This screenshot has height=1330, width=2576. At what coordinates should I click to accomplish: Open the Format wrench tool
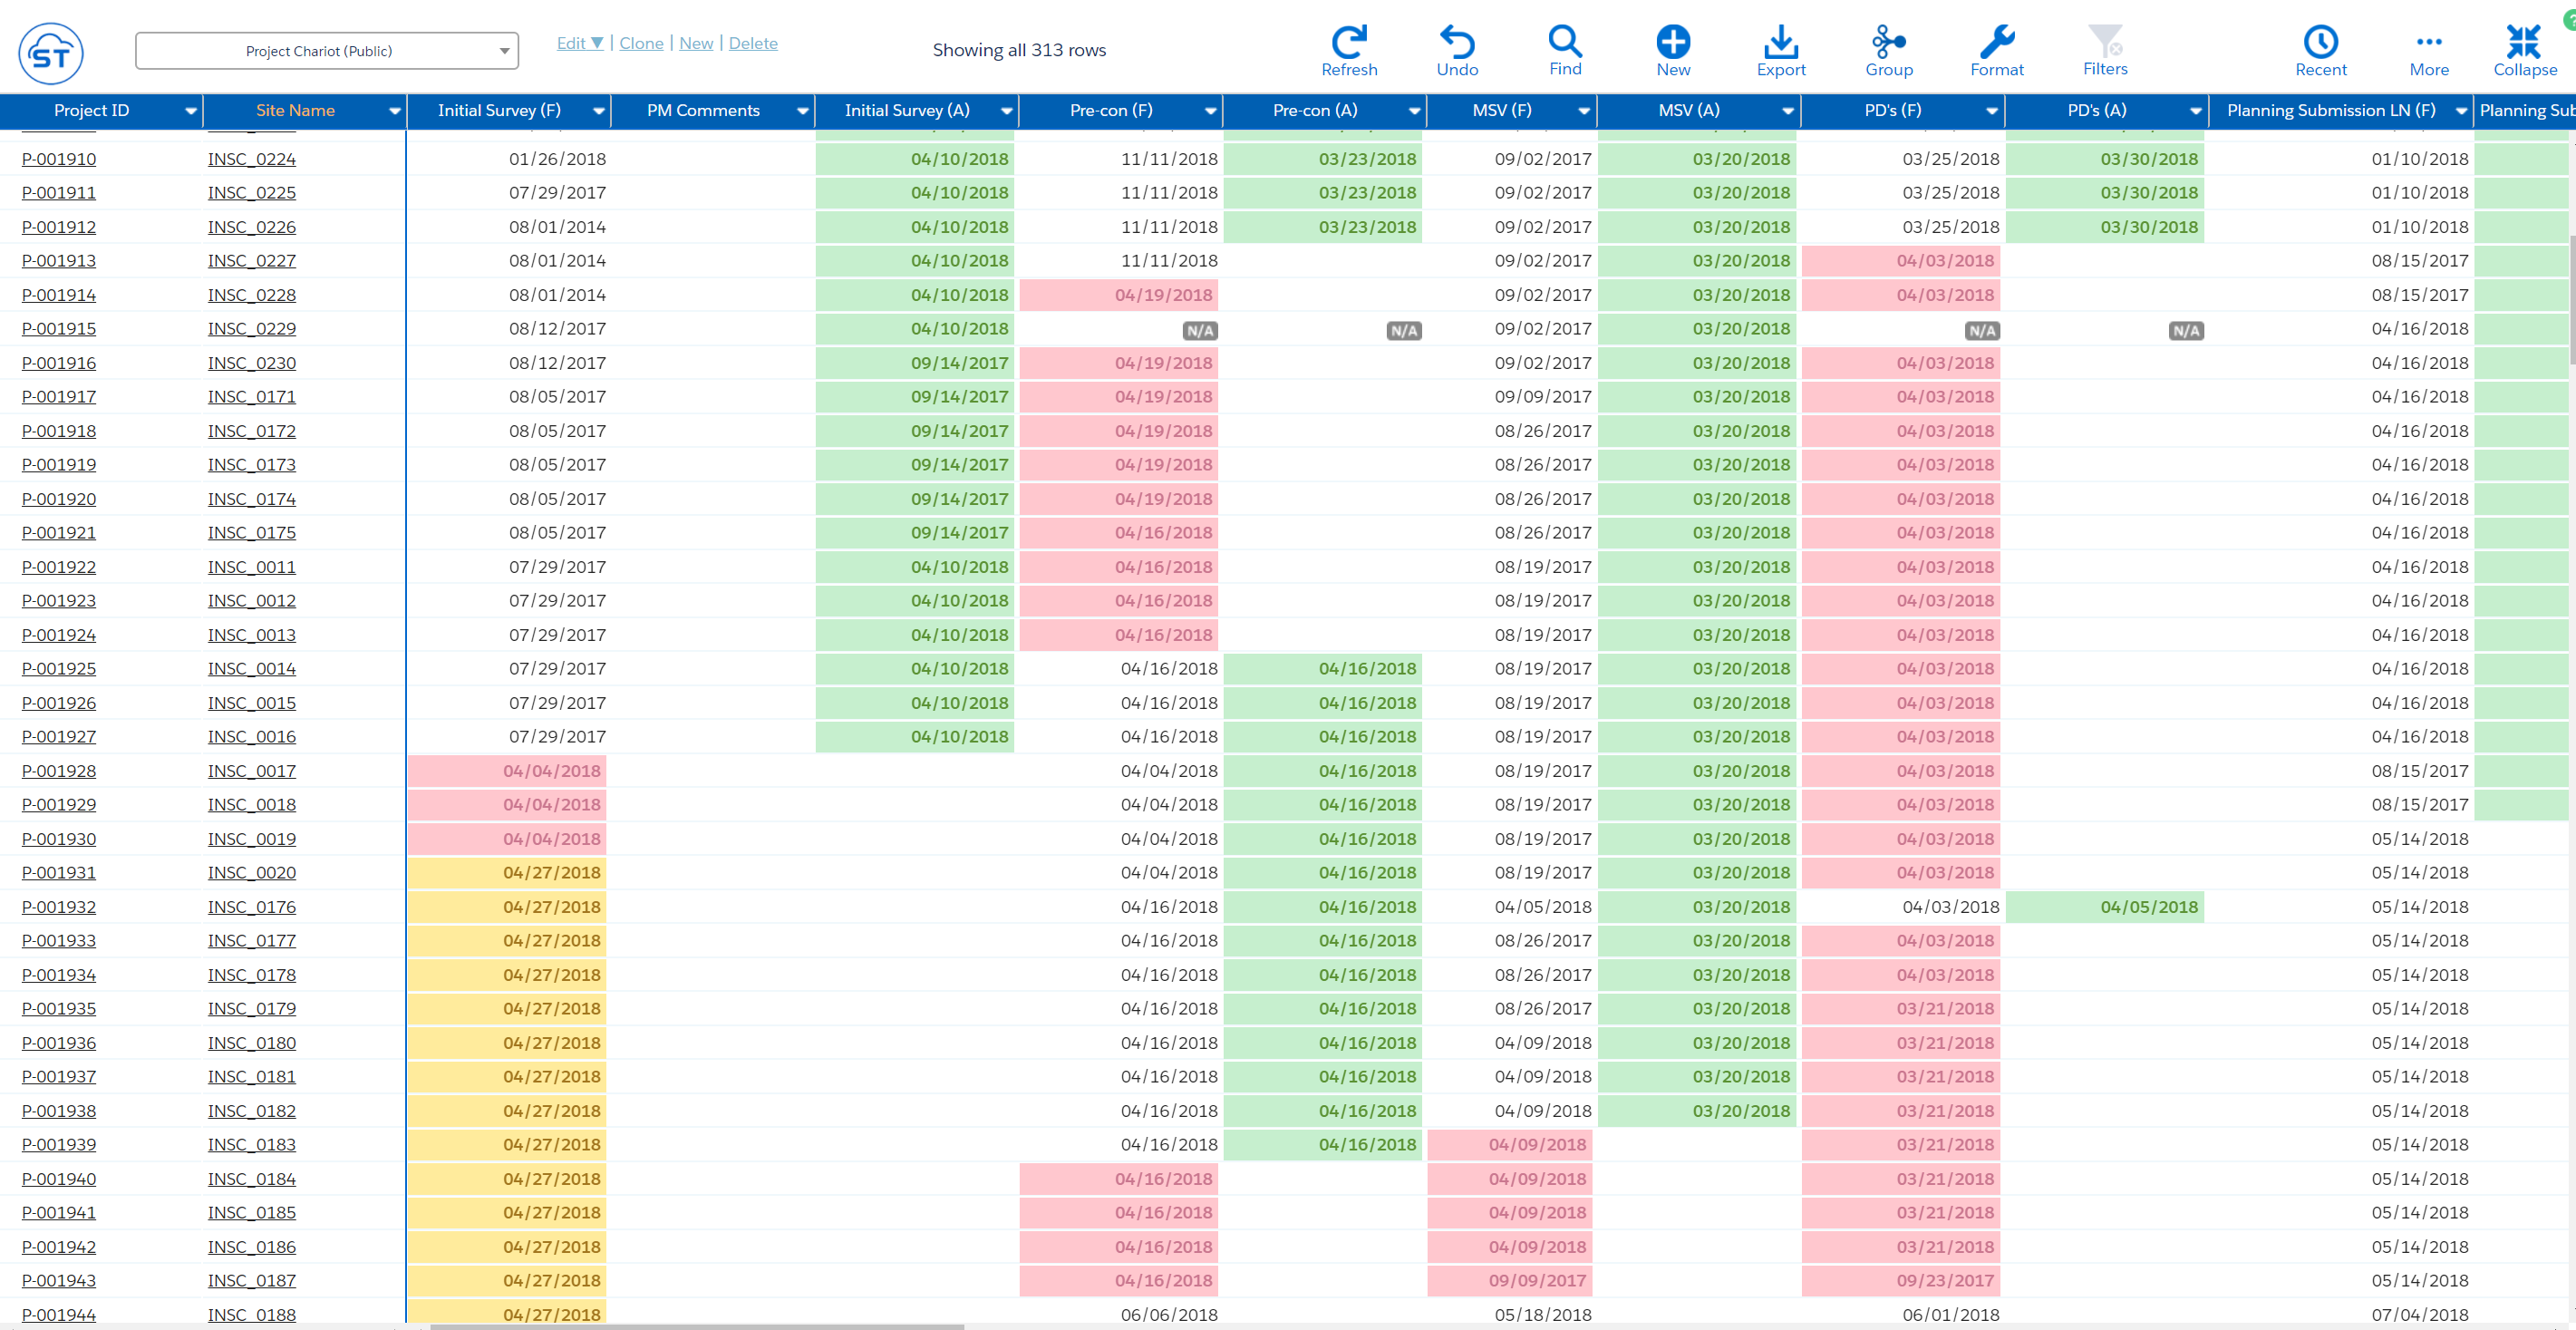pyautogui.click(x=1996, y=50)
